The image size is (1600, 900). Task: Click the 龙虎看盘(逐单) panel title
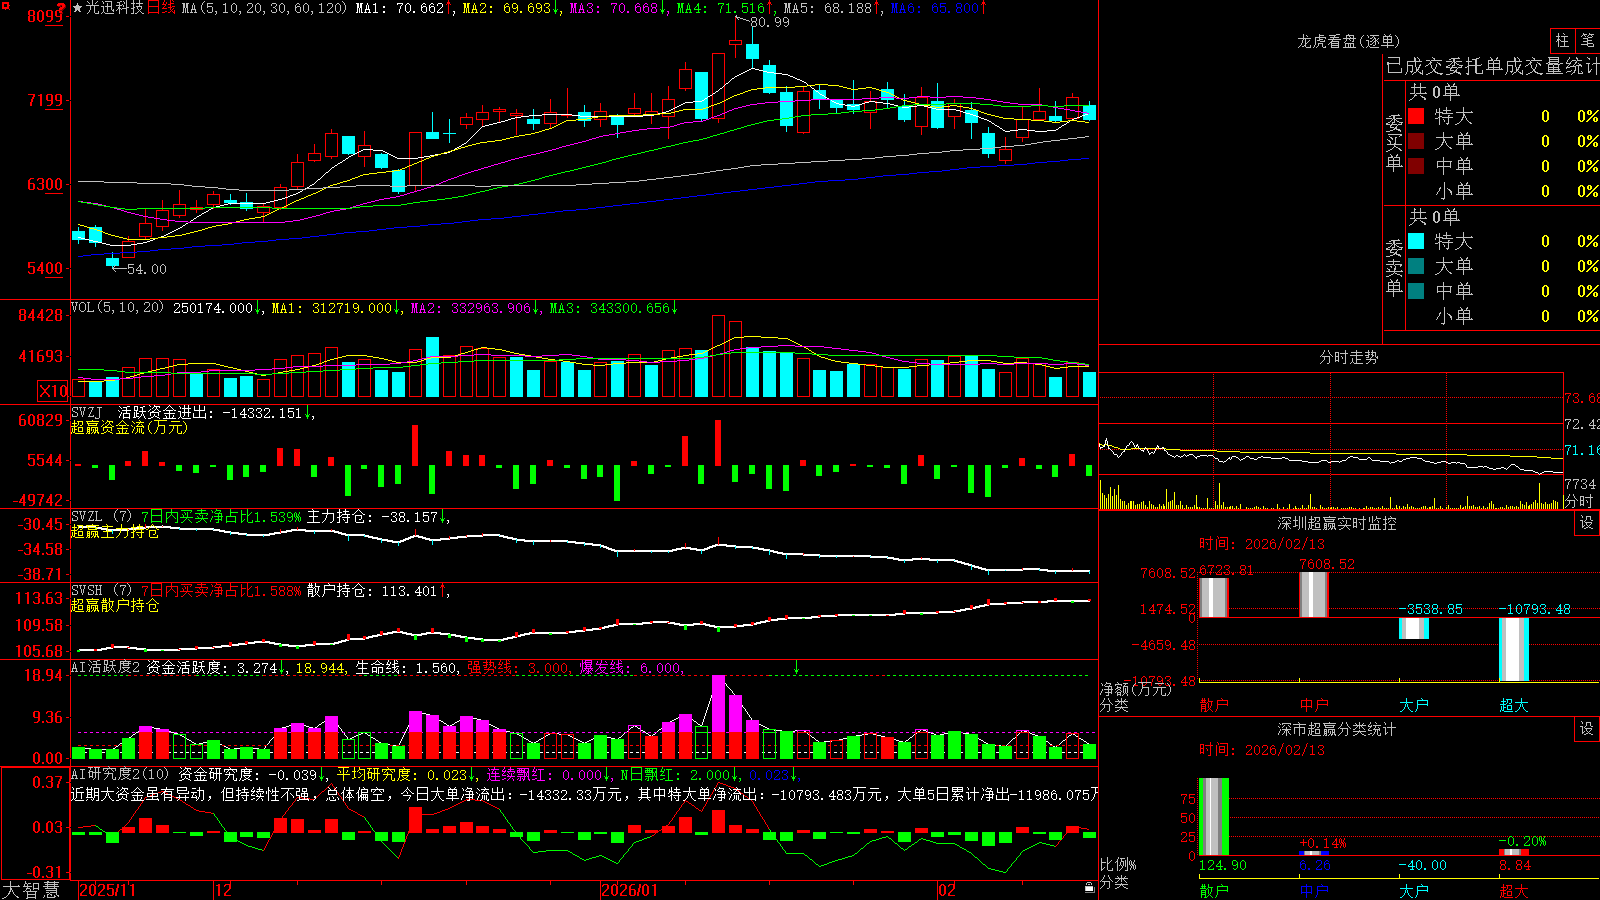[x=1349, y=41]
